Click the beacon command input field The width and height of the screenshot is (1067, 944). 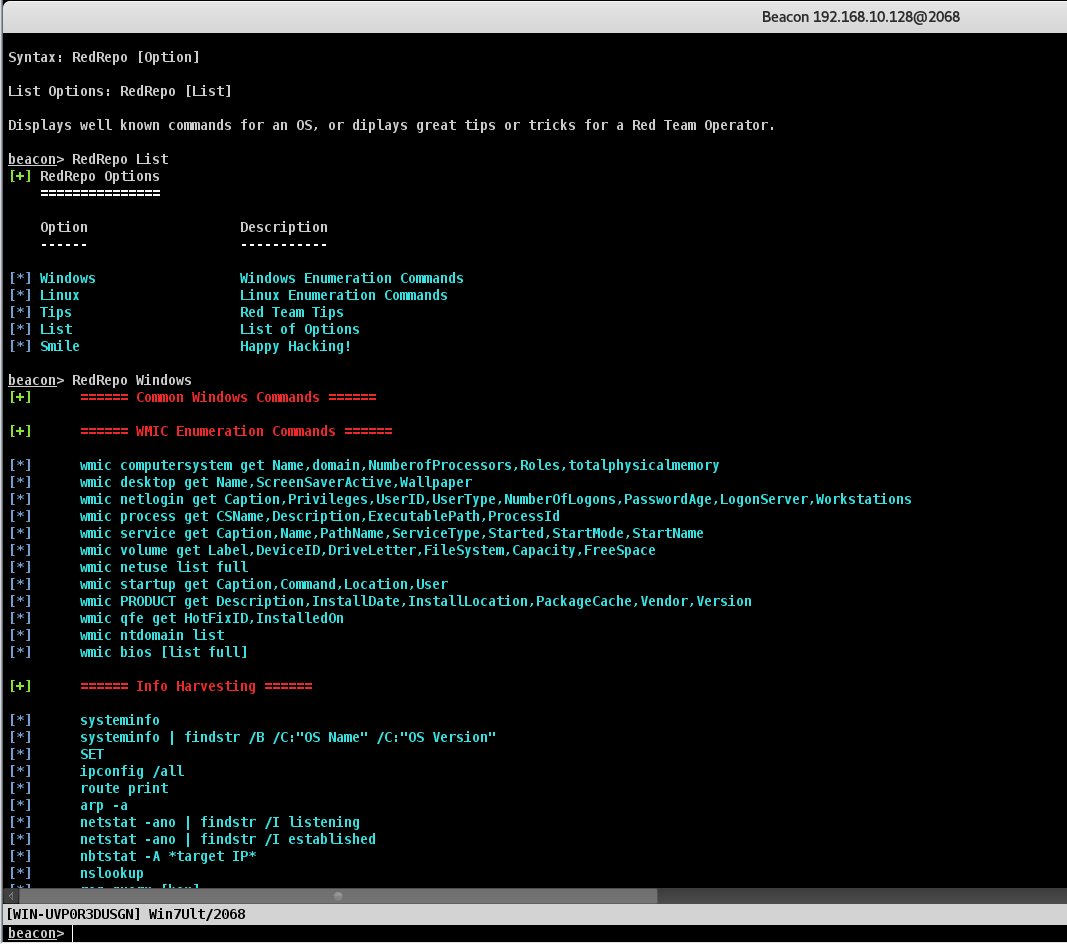click(568, 933)
